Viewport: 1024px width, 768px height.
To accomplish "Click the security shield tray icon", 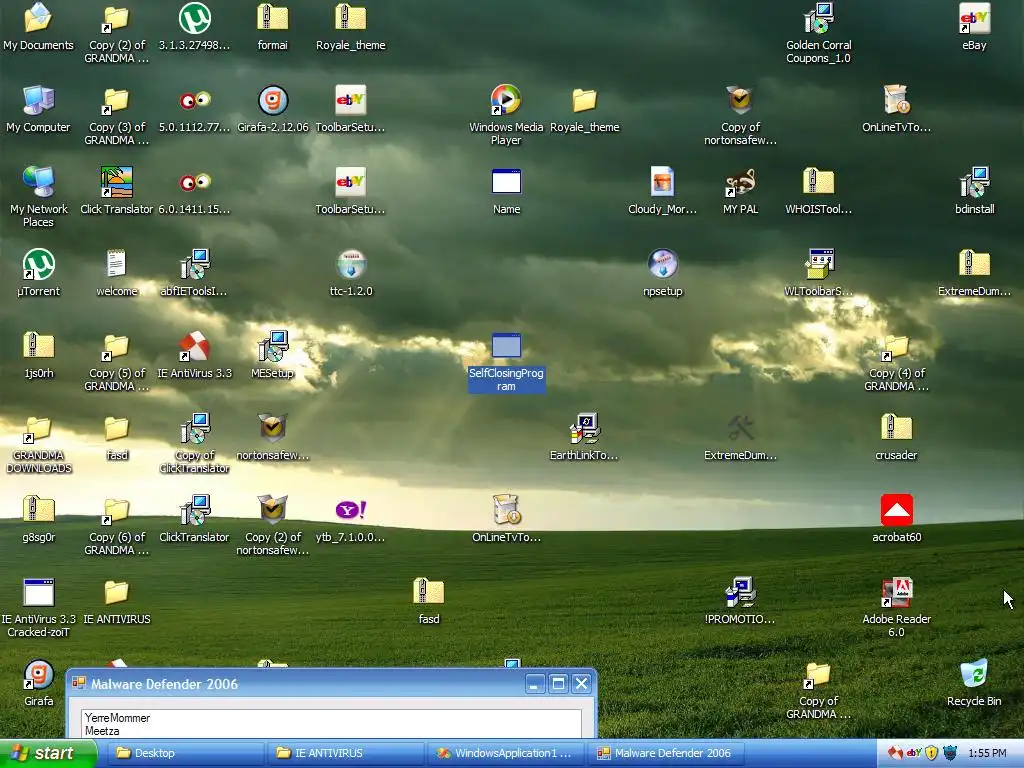I will tap(931, 754).
